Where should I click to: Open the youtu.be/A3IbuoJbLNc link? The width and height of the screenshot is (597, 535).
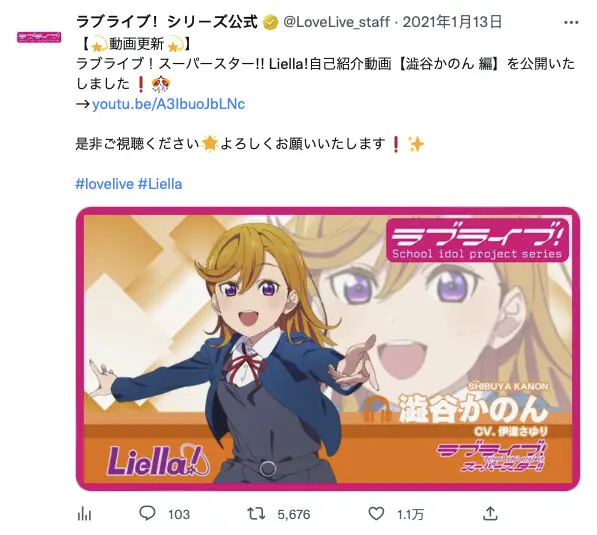click(x=168, y=104)
